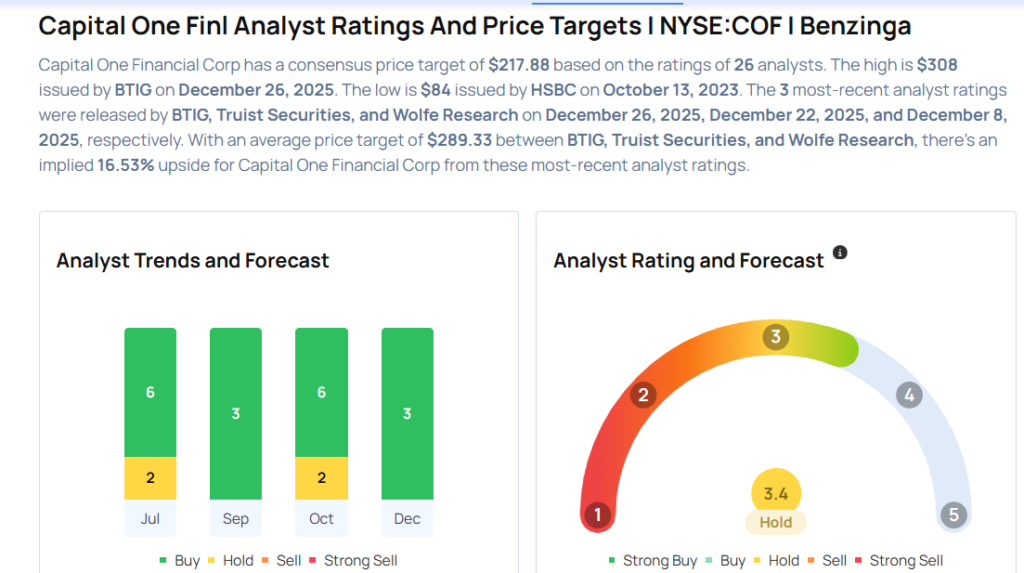Click gauge marker number 3
The image size is (1024, 573).
click(x=775, y=337)
